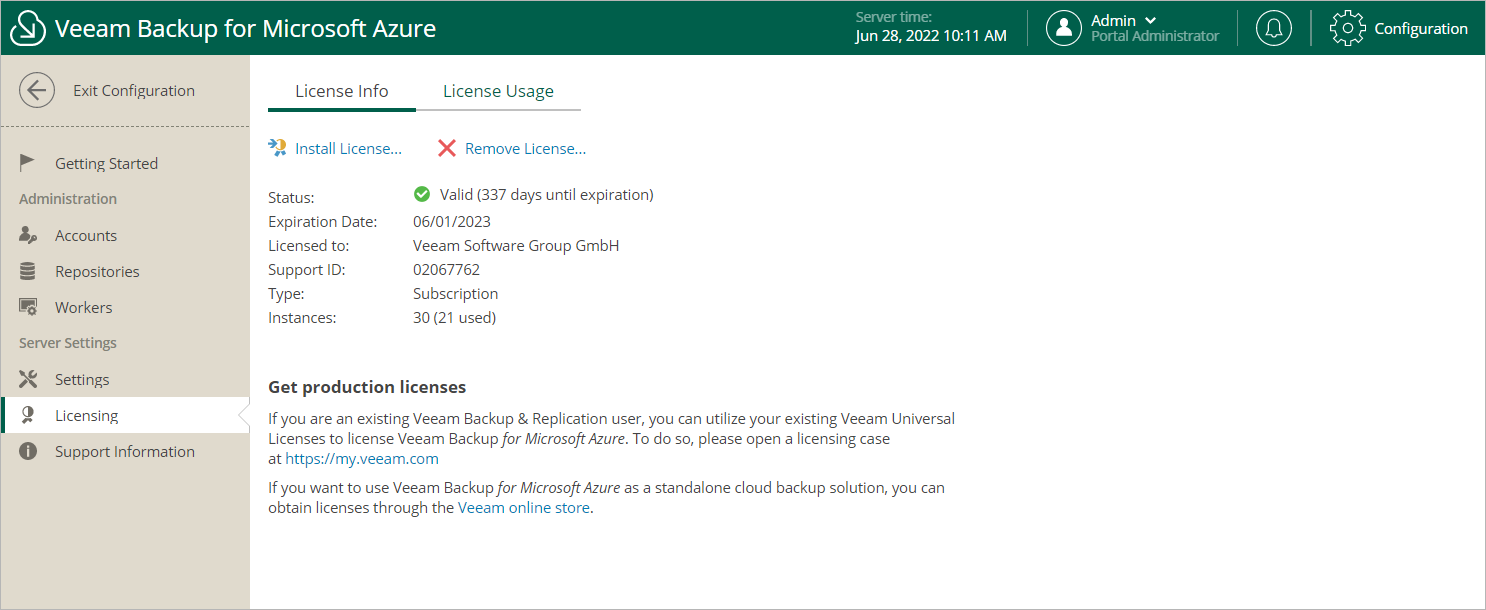Click the red X Remove License icon
The height and width of the screenshot is (610, 1486).
(x=447, y=148)
